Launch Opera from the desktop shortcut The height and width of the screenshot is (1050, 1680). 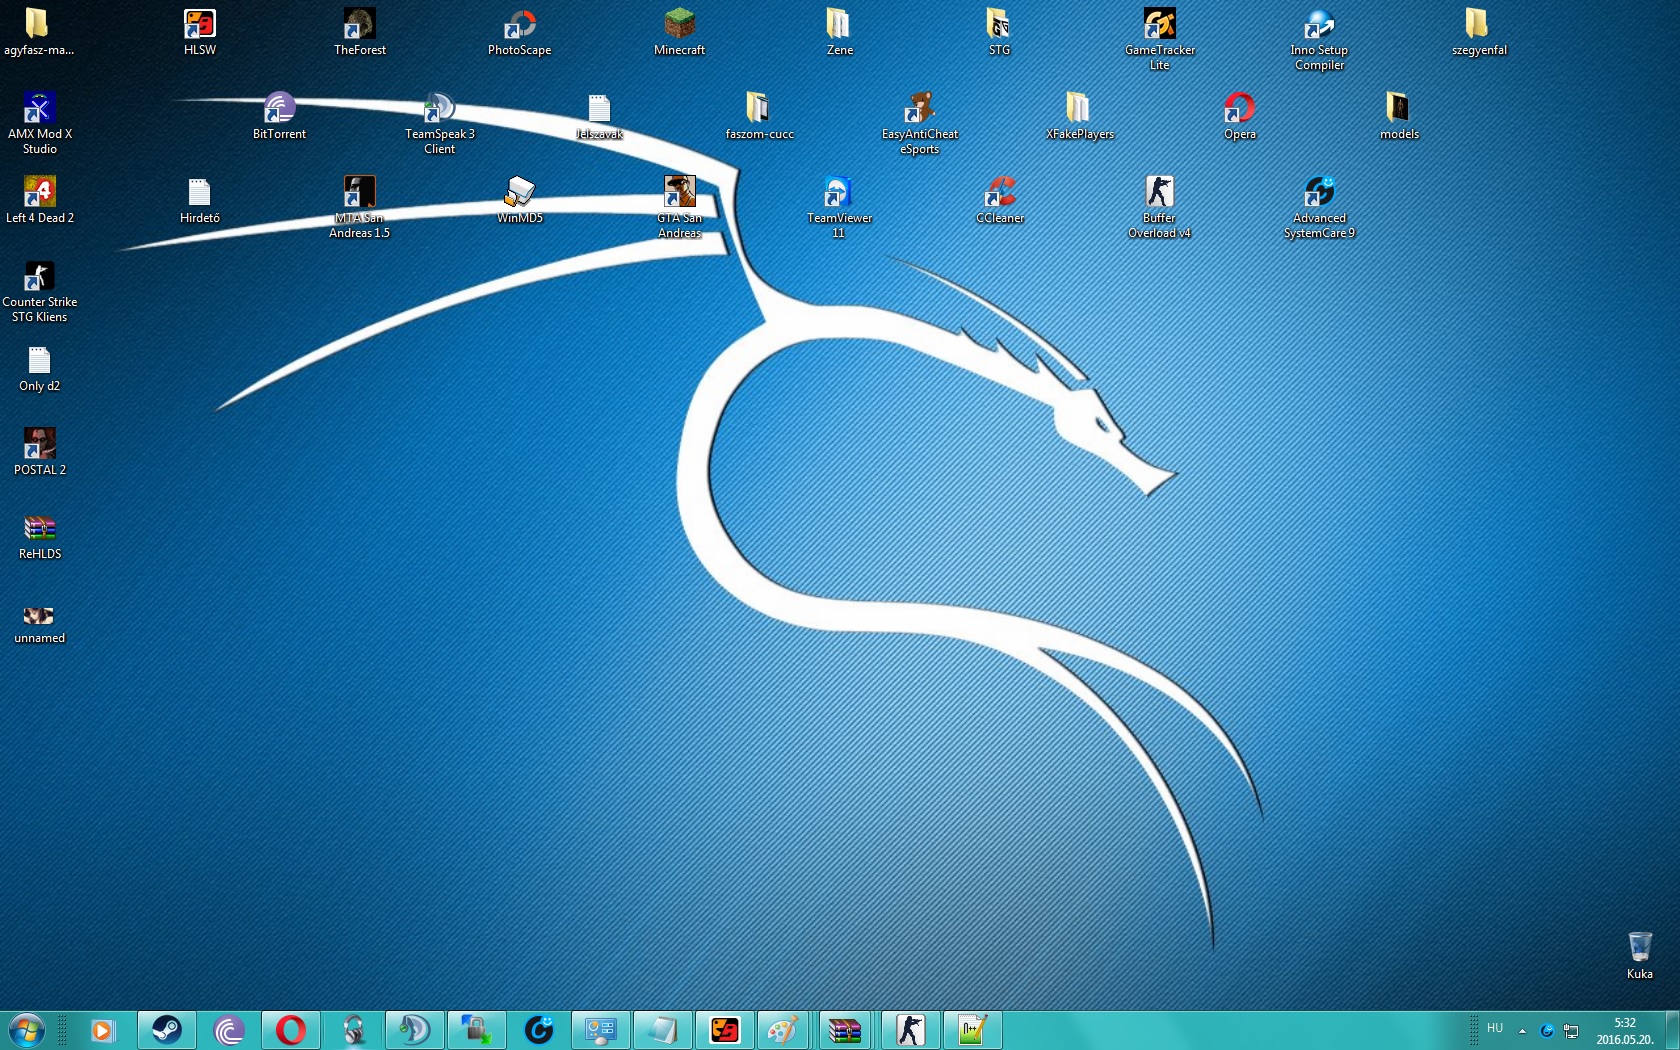(1240, 115)
